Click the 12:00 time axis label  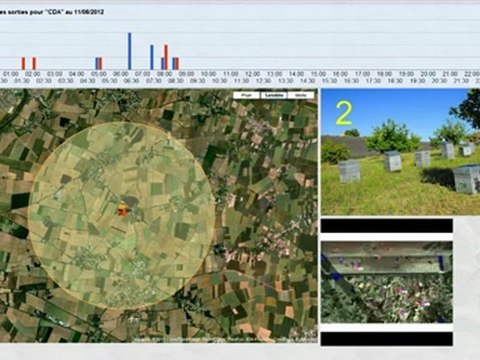tap(252, 74)
